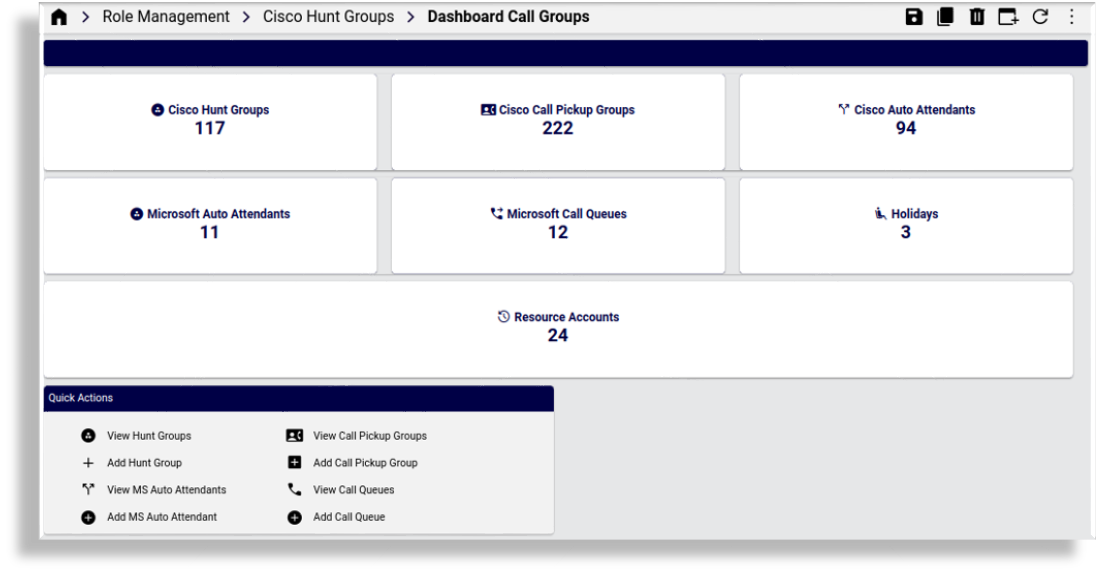Click the trash delete icon
The height and width of the screenshot is (574, 1098).
click(x=977, y=17)
